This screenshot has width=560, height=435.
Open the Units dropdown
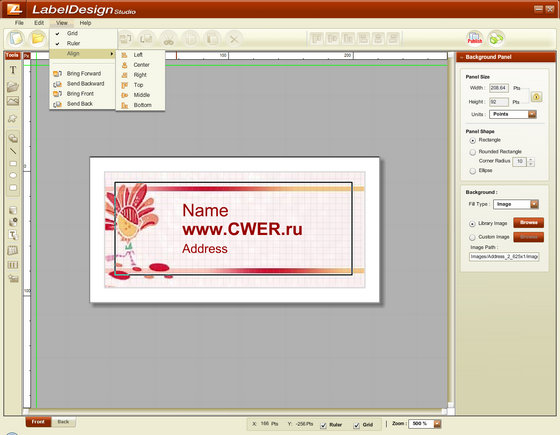(513, 114)
